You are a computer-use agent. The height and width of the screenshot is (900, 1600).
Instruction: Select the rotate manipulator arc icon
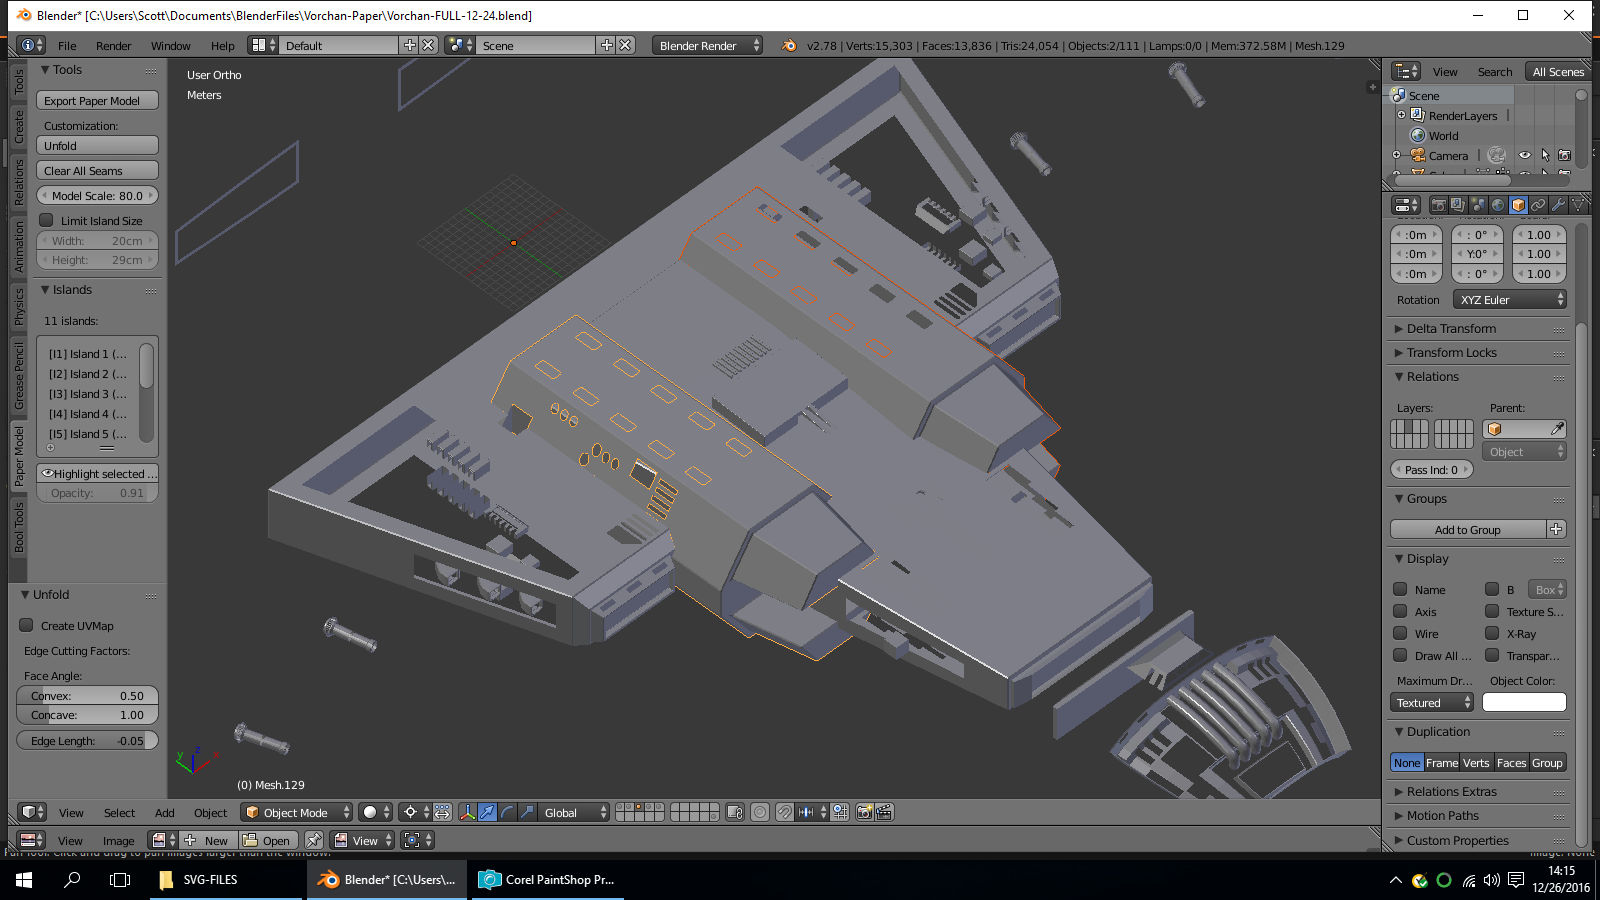tap(507, 812)
